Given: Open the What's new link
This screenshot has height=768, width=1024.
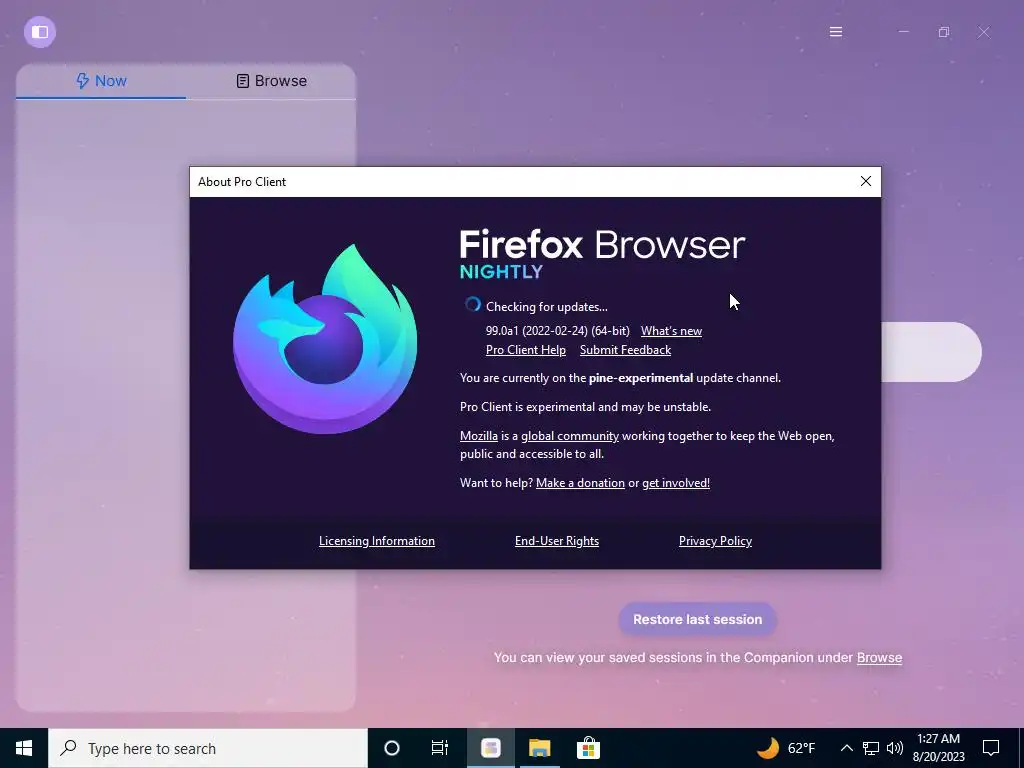Looking at the screenshot, I should (x=671, y=331).
